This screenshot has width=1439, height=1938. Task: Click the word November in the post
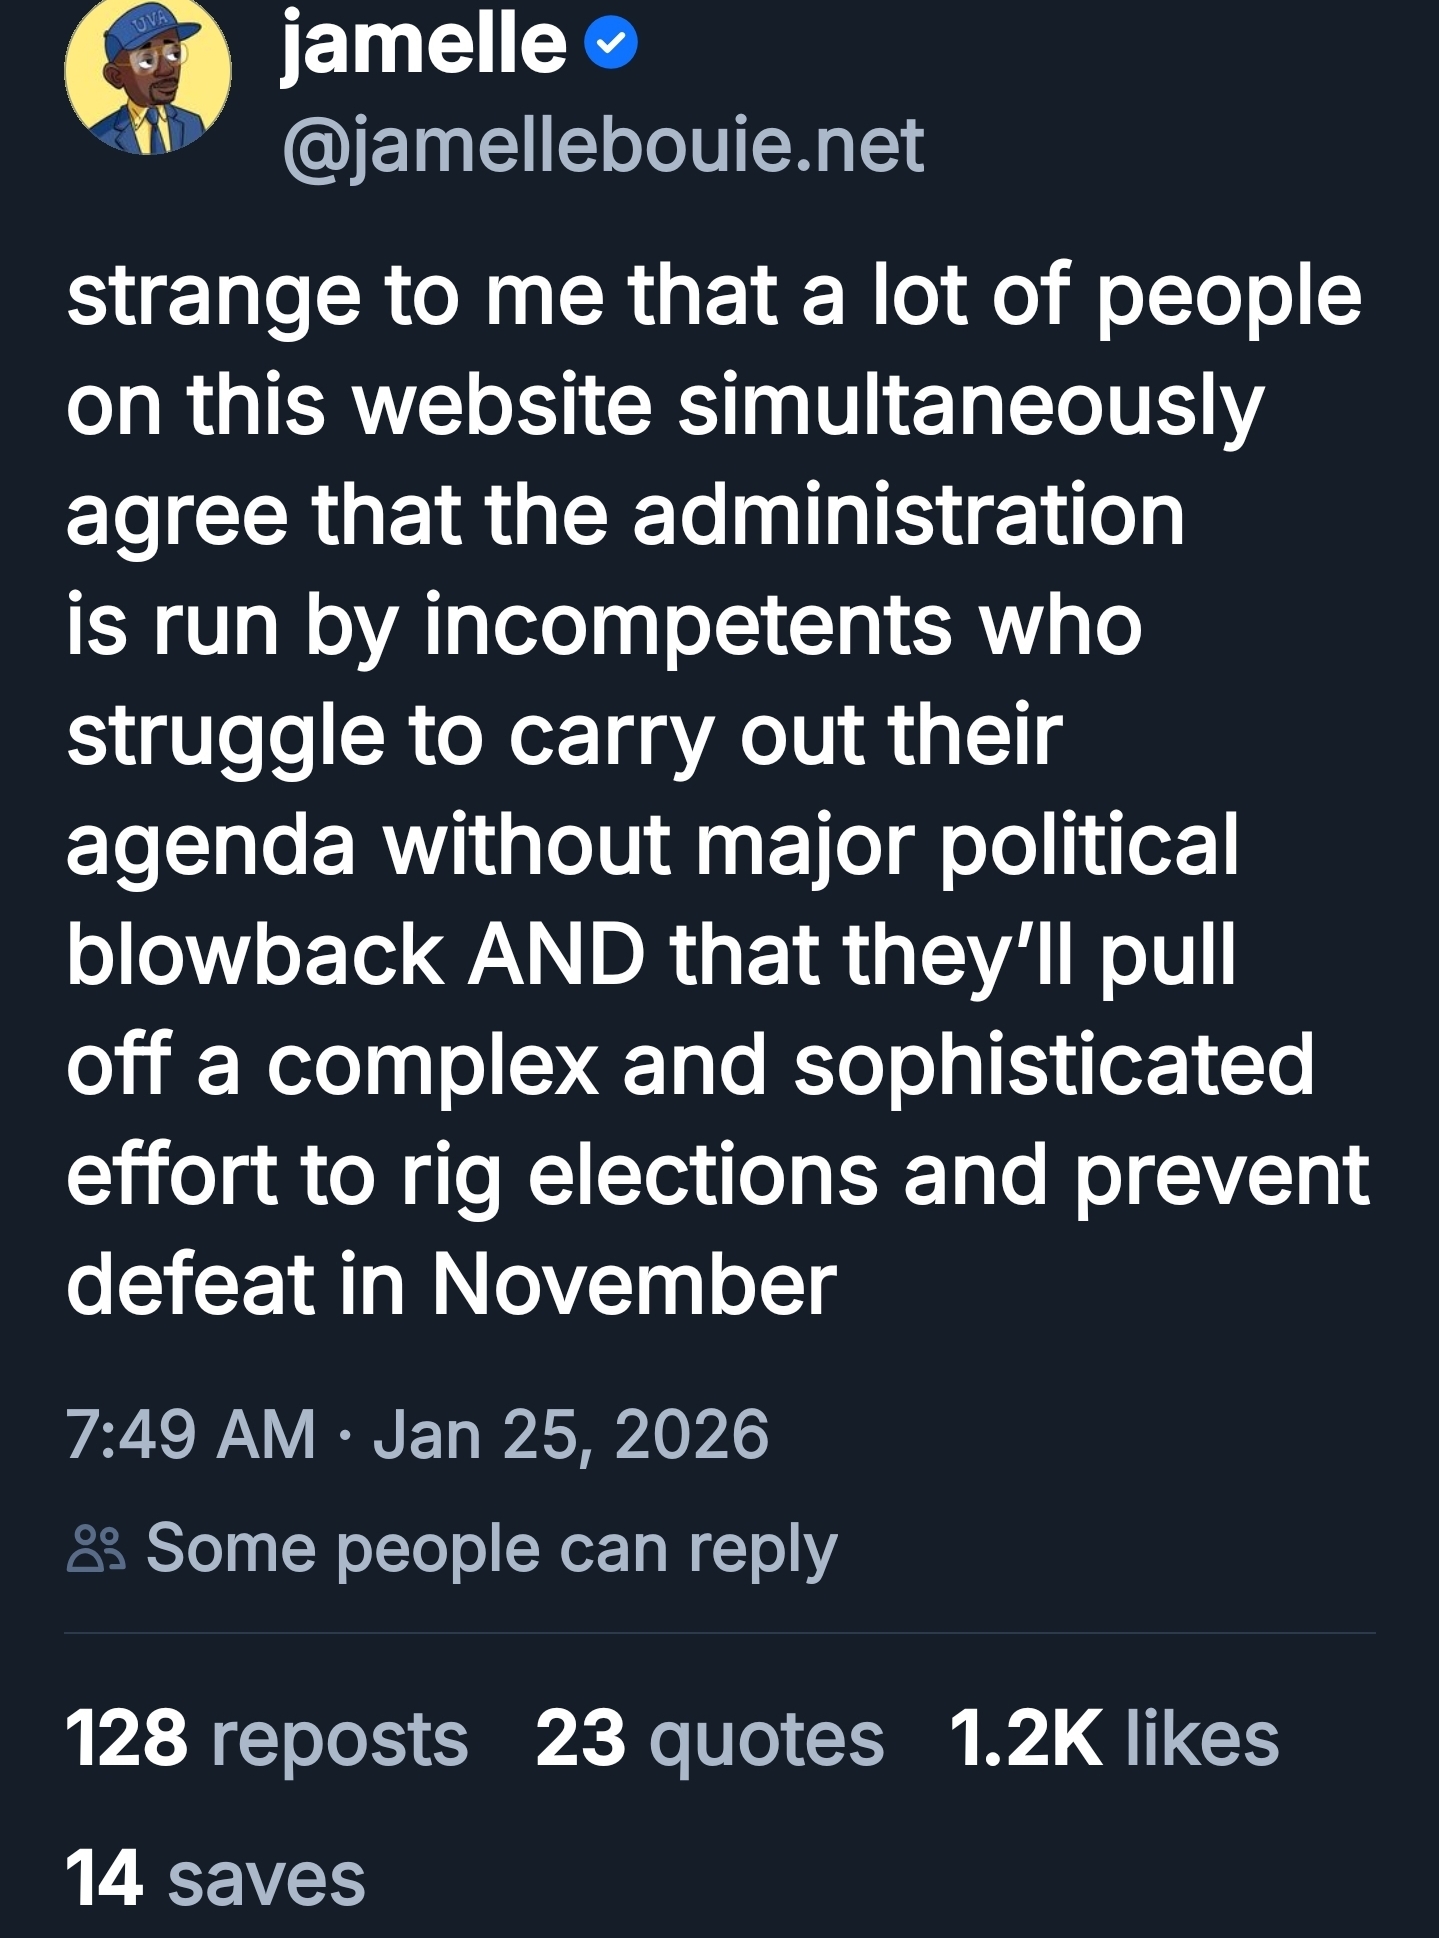[x=634, y=1284]
